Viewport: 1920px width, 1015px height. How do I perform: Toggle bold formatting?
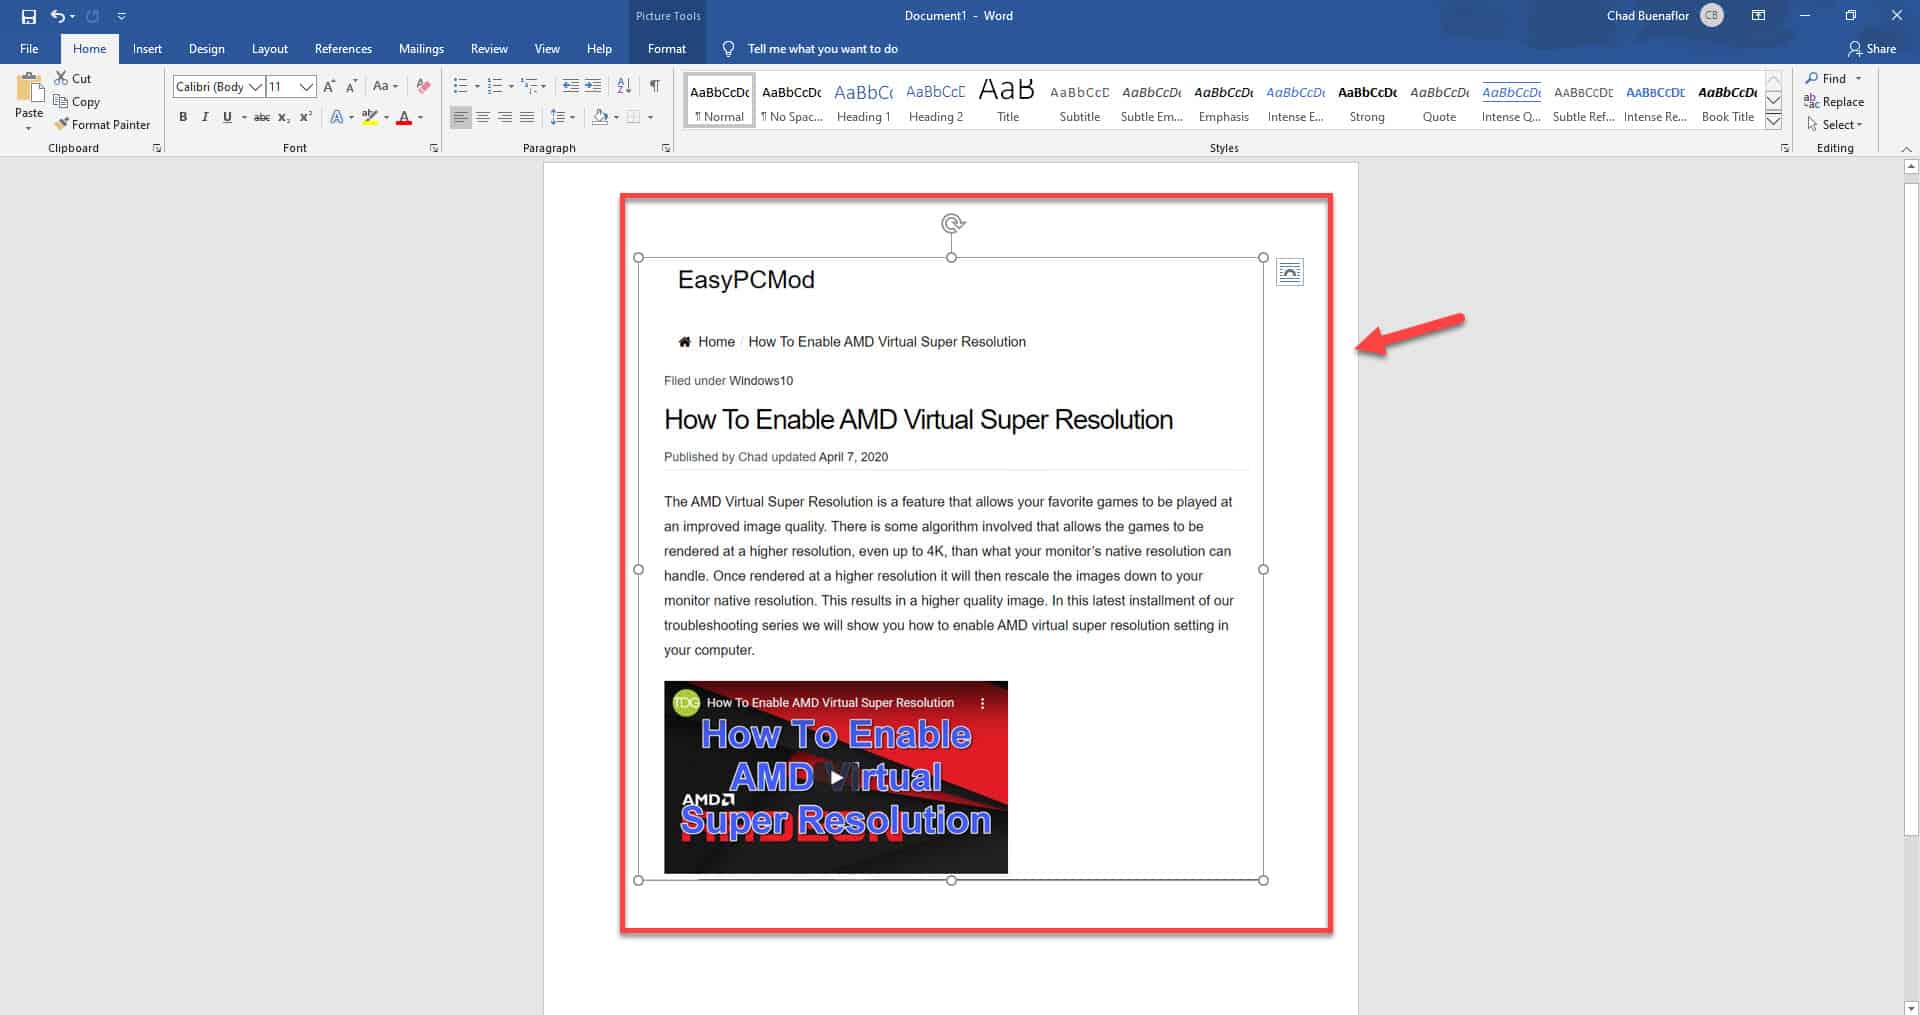click(x=183, y=117)
